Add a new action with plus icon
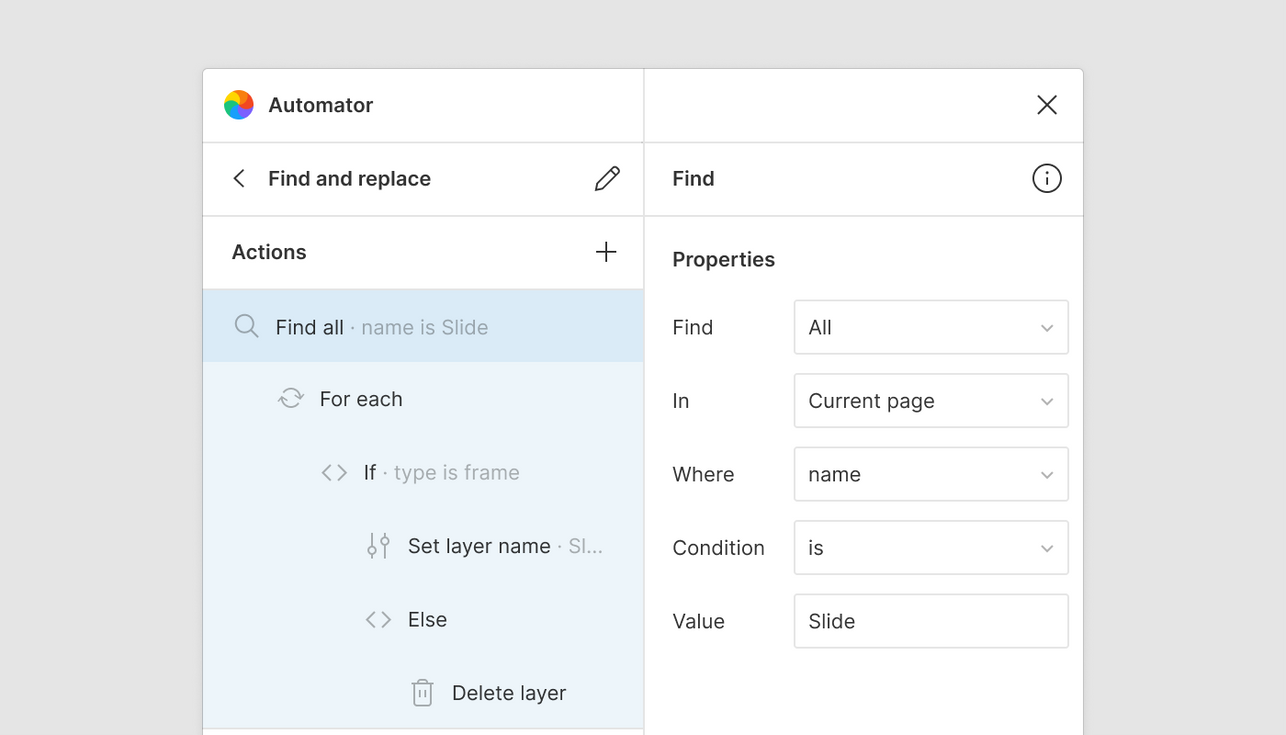Image resolution: width=1286 pixels, height=735 pixels. (x=606, y=252)
